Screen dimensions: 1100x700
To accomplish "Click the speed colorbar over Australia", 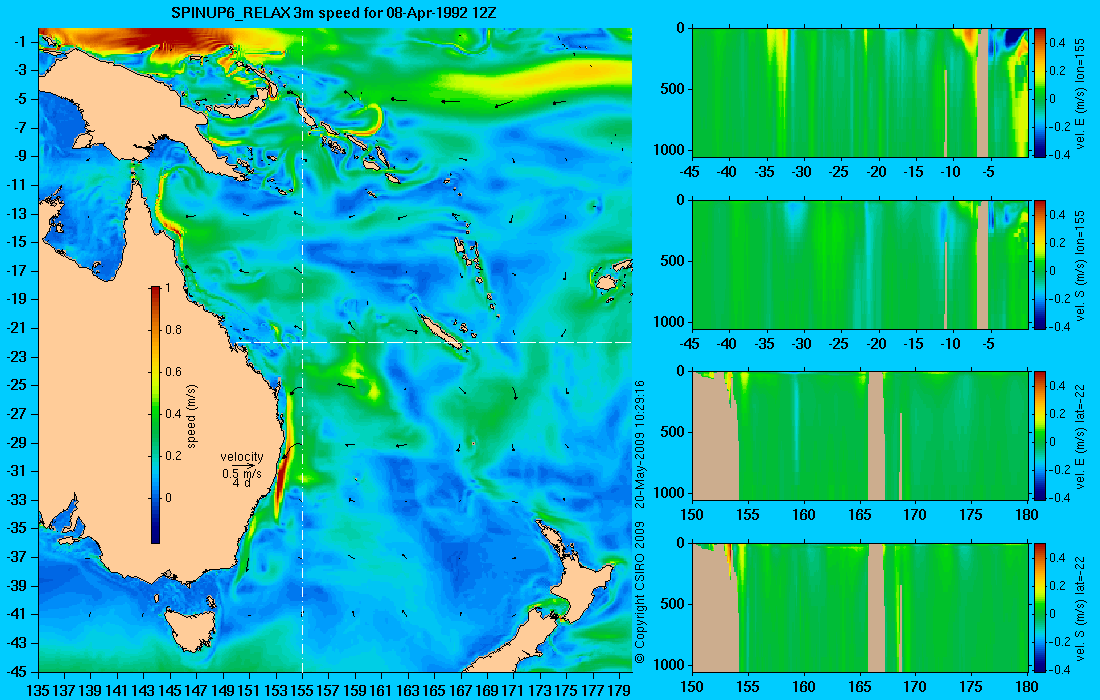I will (x=155, y=415).
